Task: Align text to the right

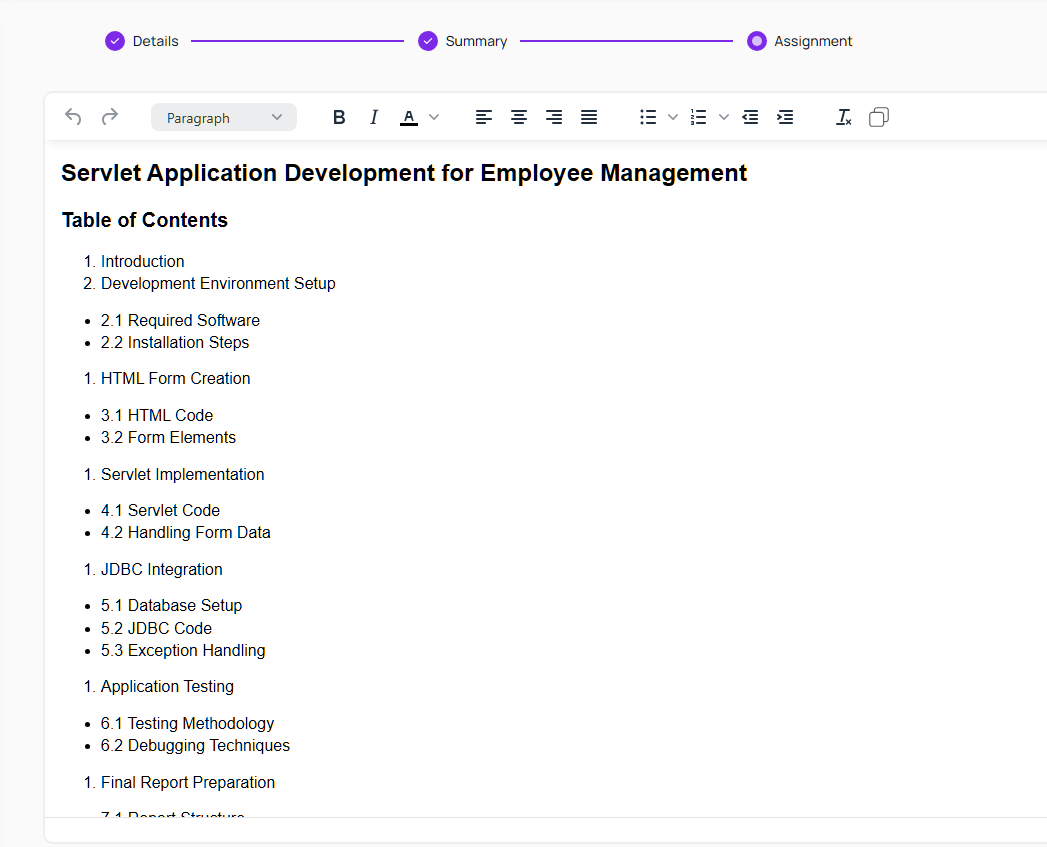Action: click(x=554, y=117)
